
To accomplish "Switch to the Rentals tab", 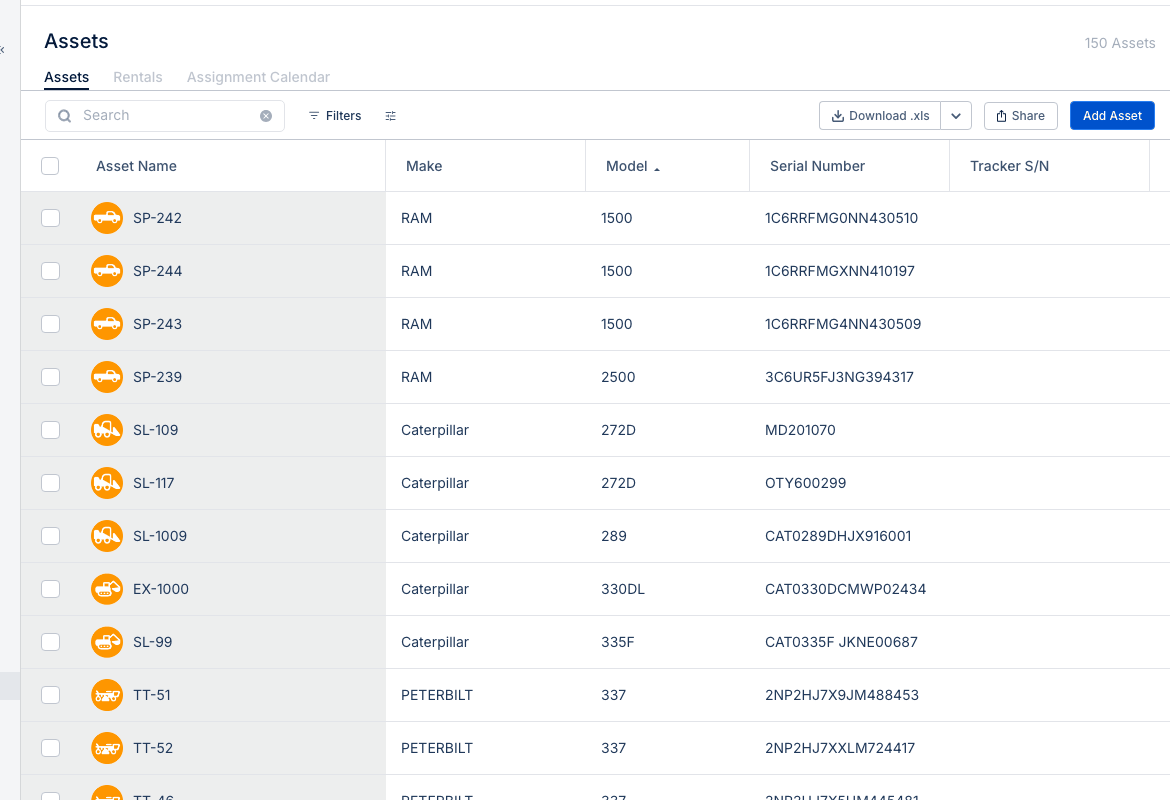I will click(x=137, y=77).
